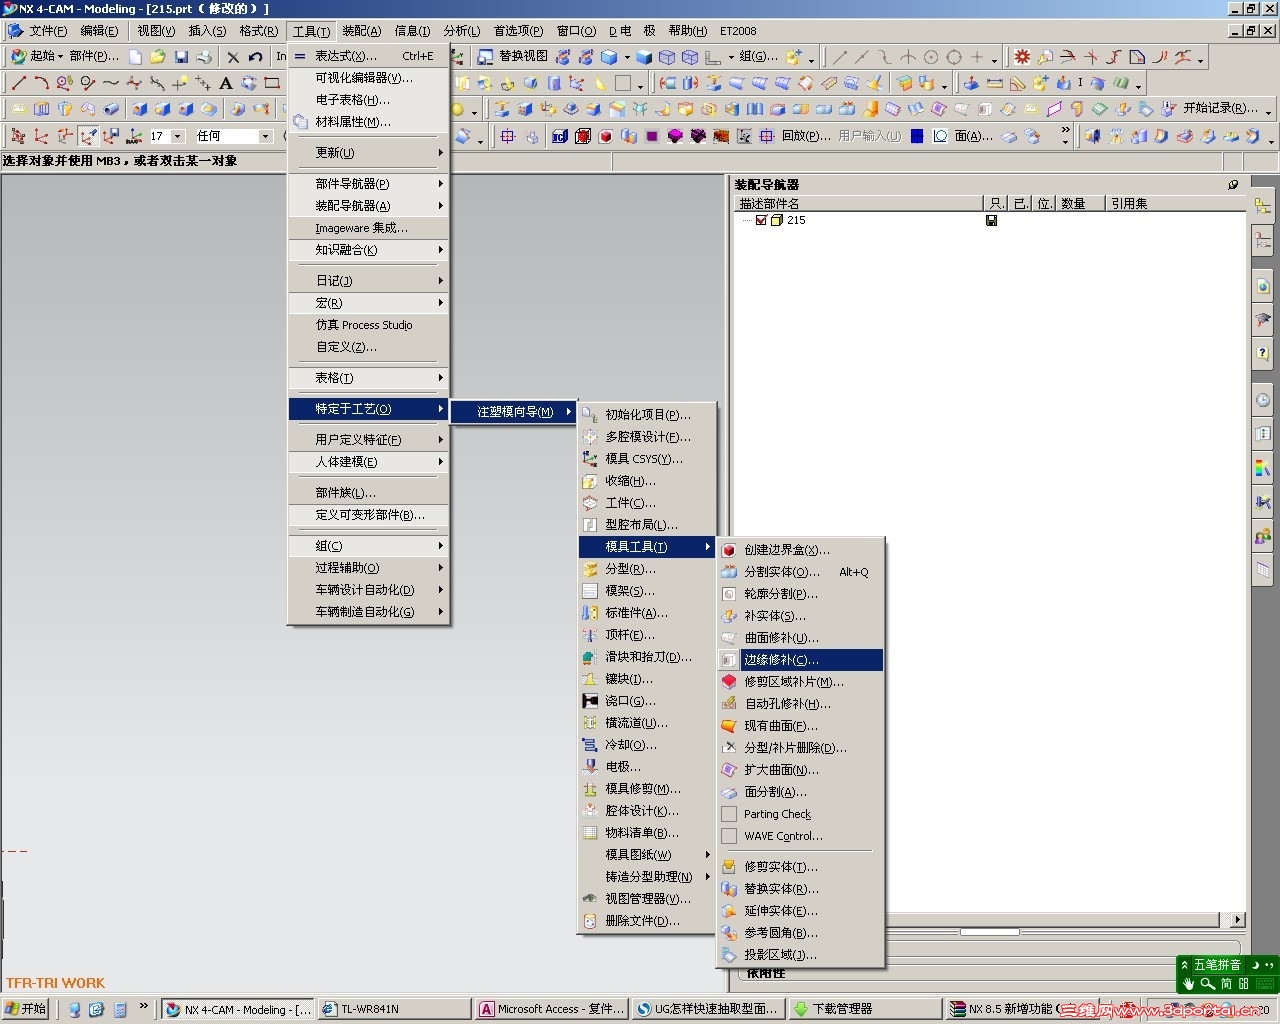
Task: Click the Undo arrow toolbar icon
Action: point(256,57)
